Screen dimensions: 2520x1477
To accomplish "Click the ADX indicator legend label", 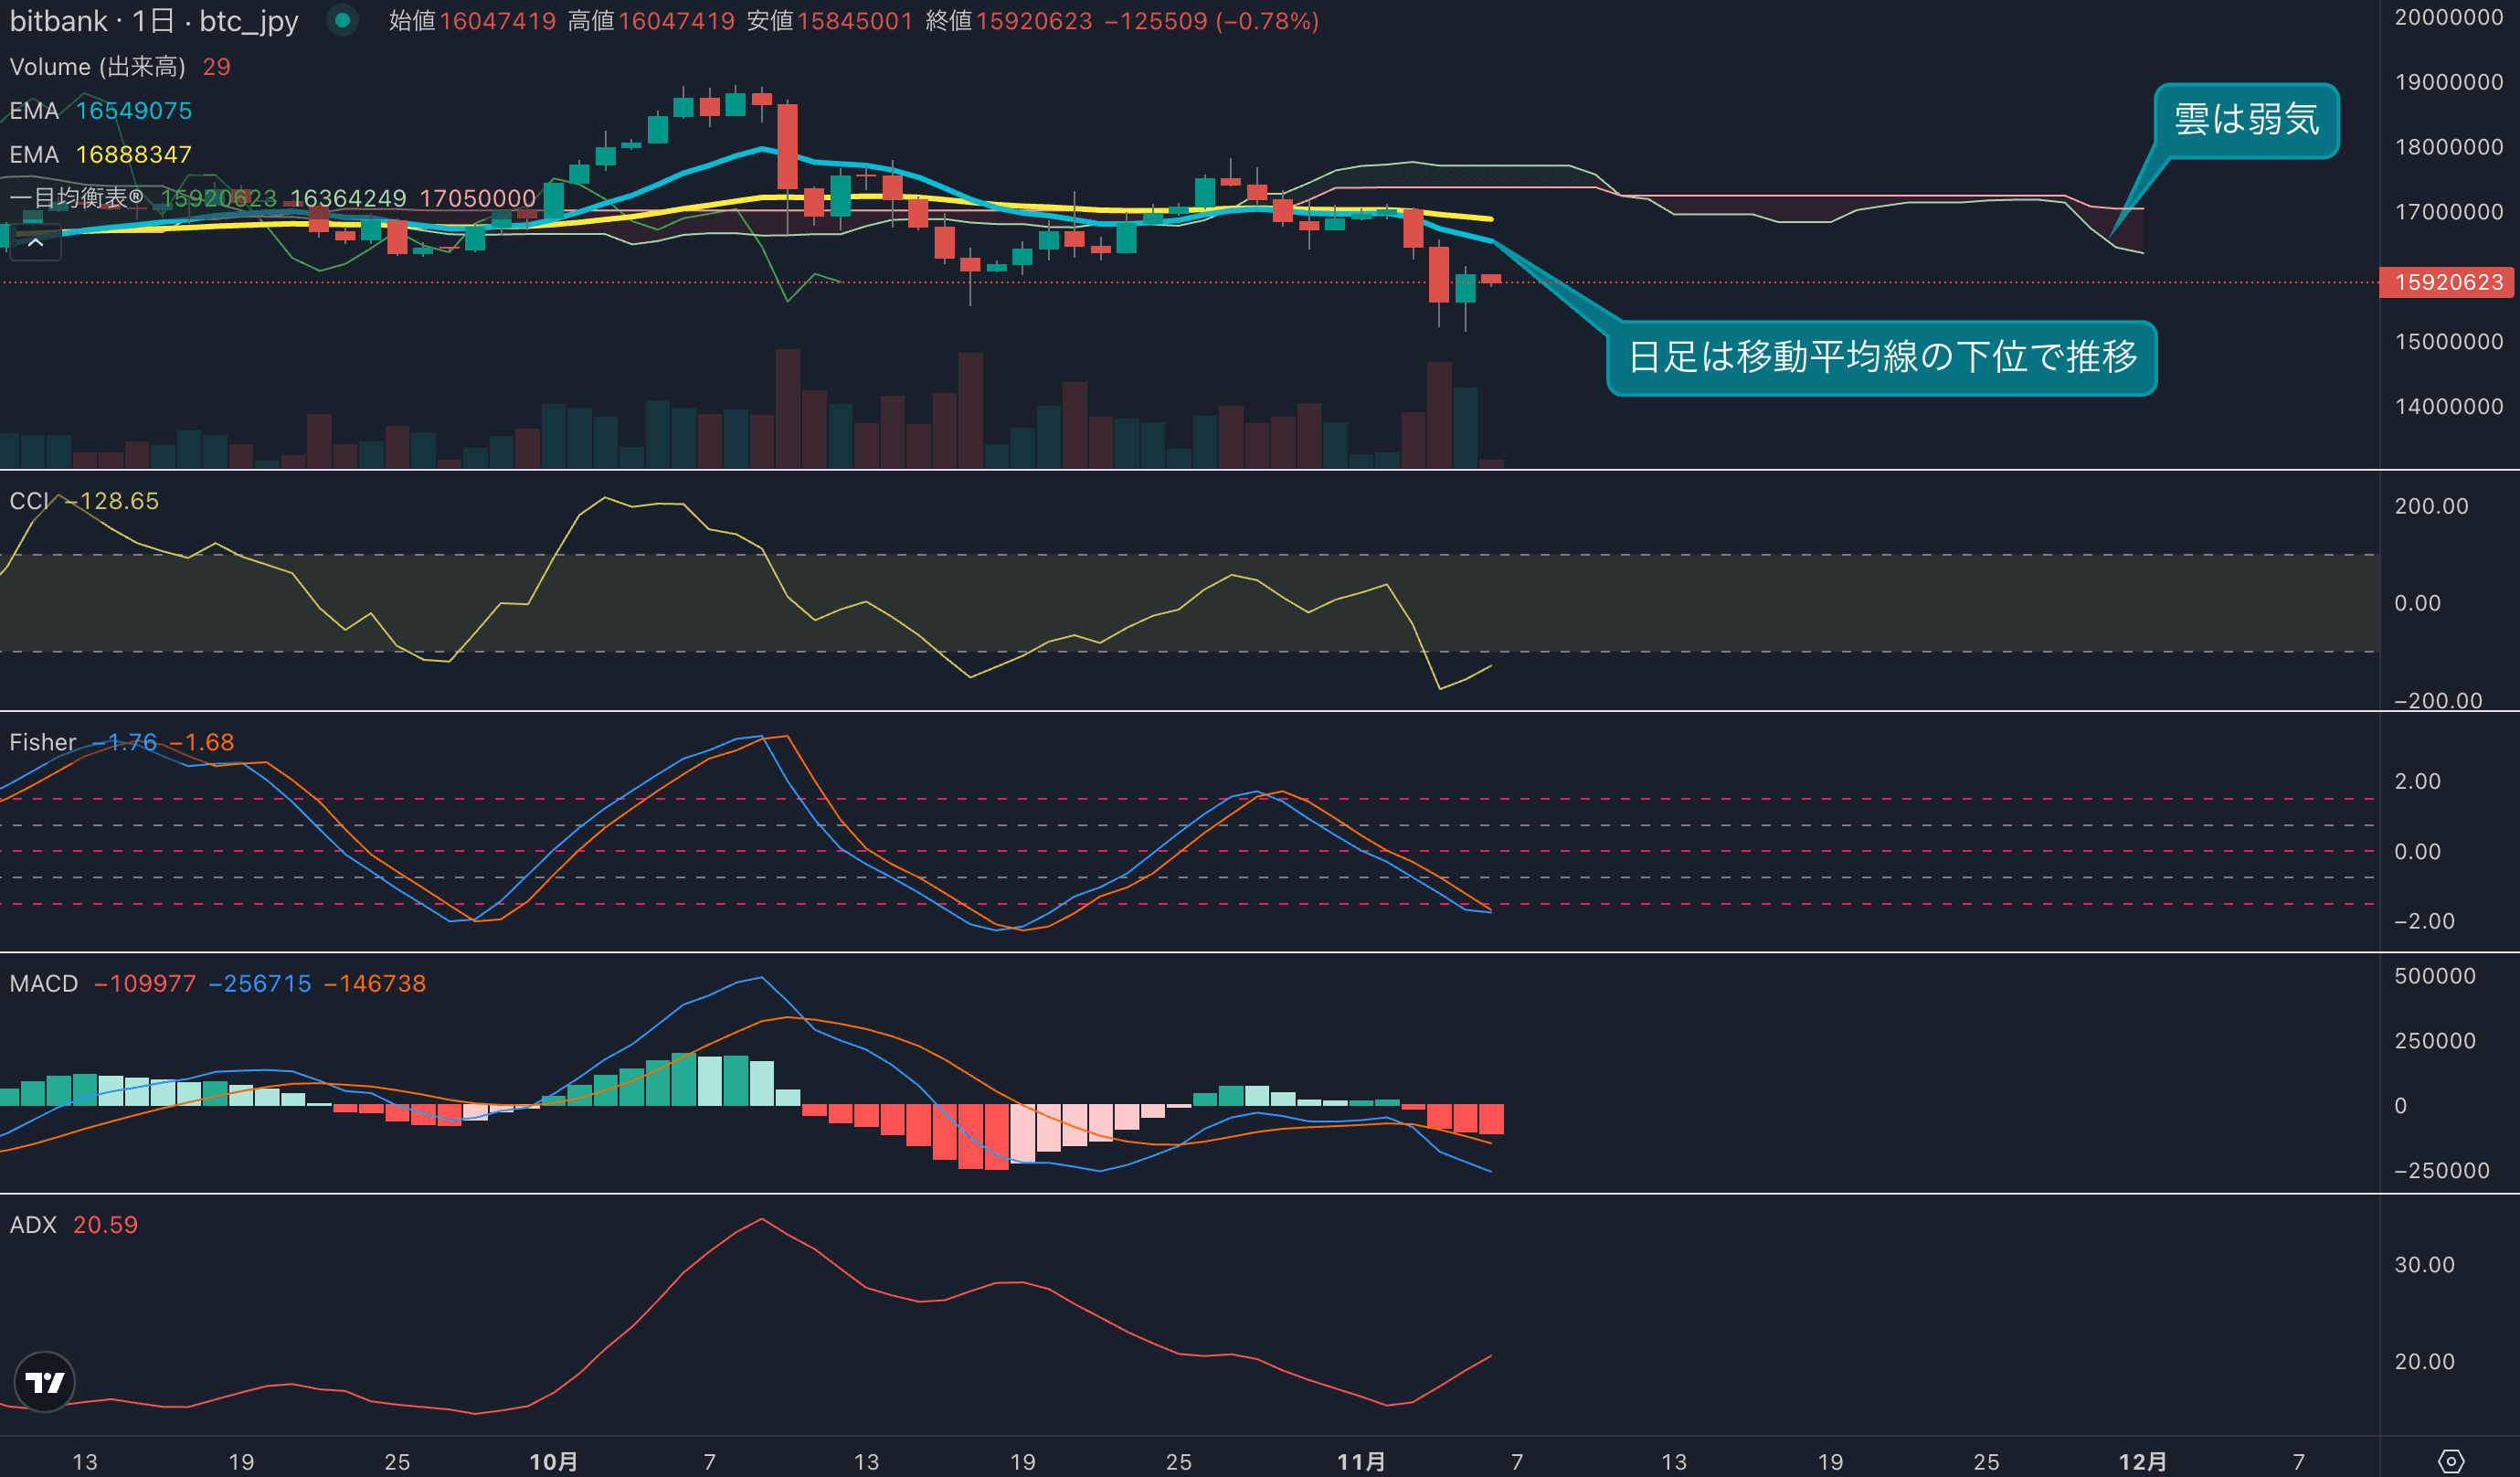I will (33, 1225).
